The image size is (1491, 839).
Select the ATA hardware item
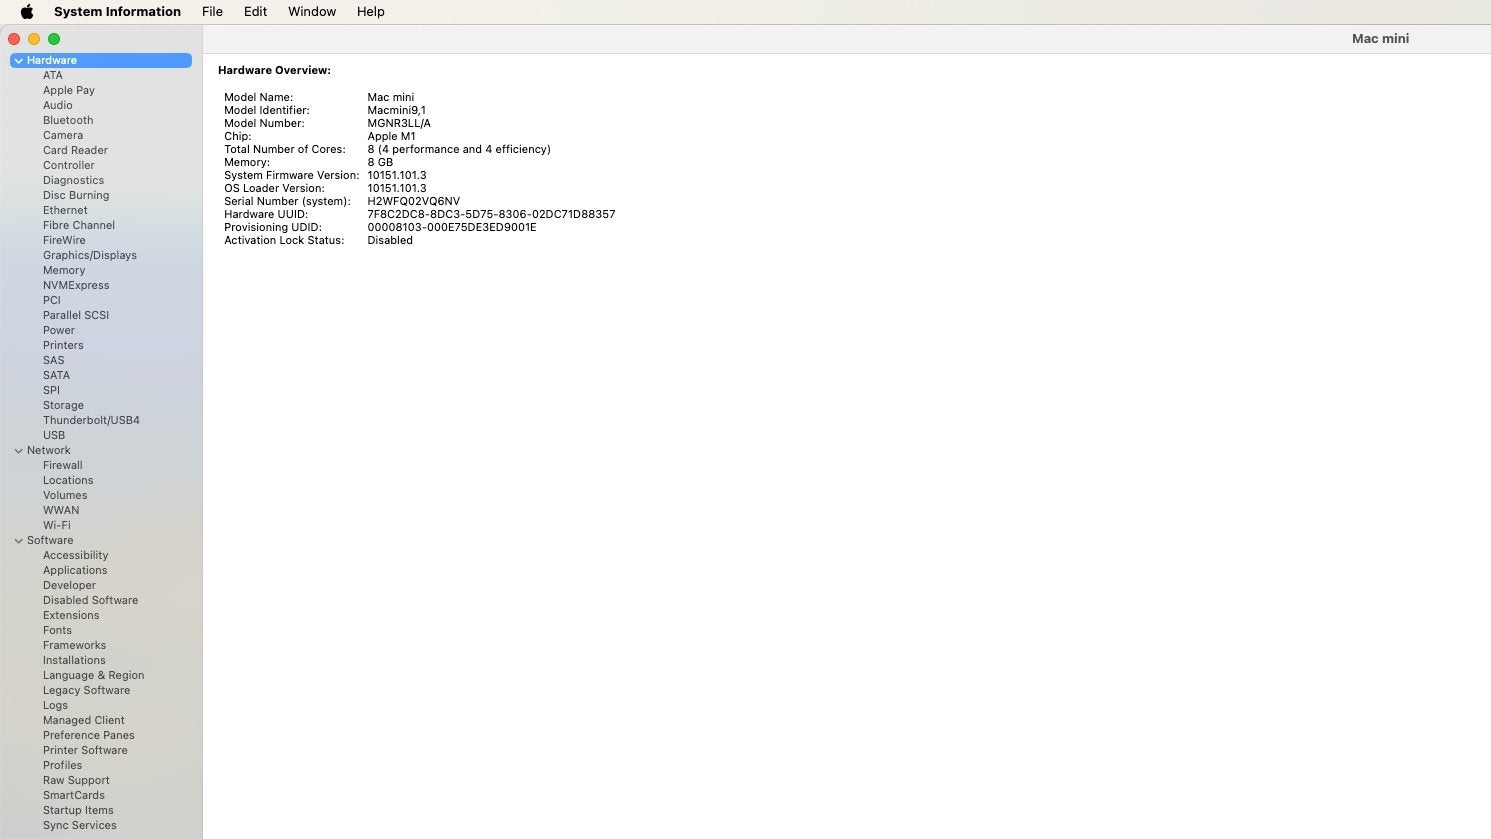point(53,76)
